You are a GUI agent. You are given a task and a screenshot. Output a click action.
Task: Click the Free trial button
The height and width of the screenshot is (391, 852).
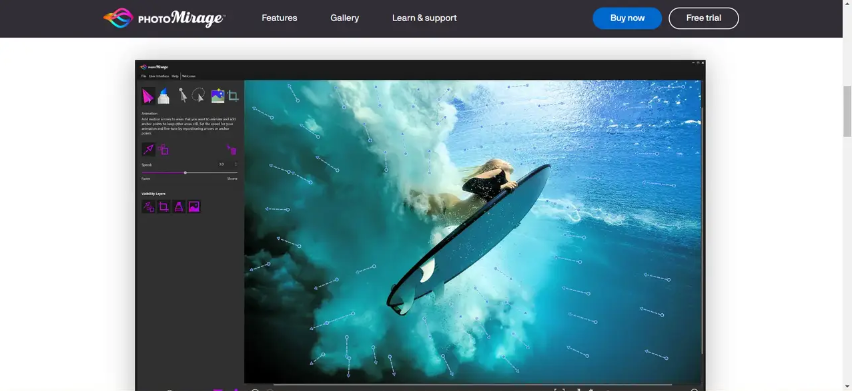point(704,18)
